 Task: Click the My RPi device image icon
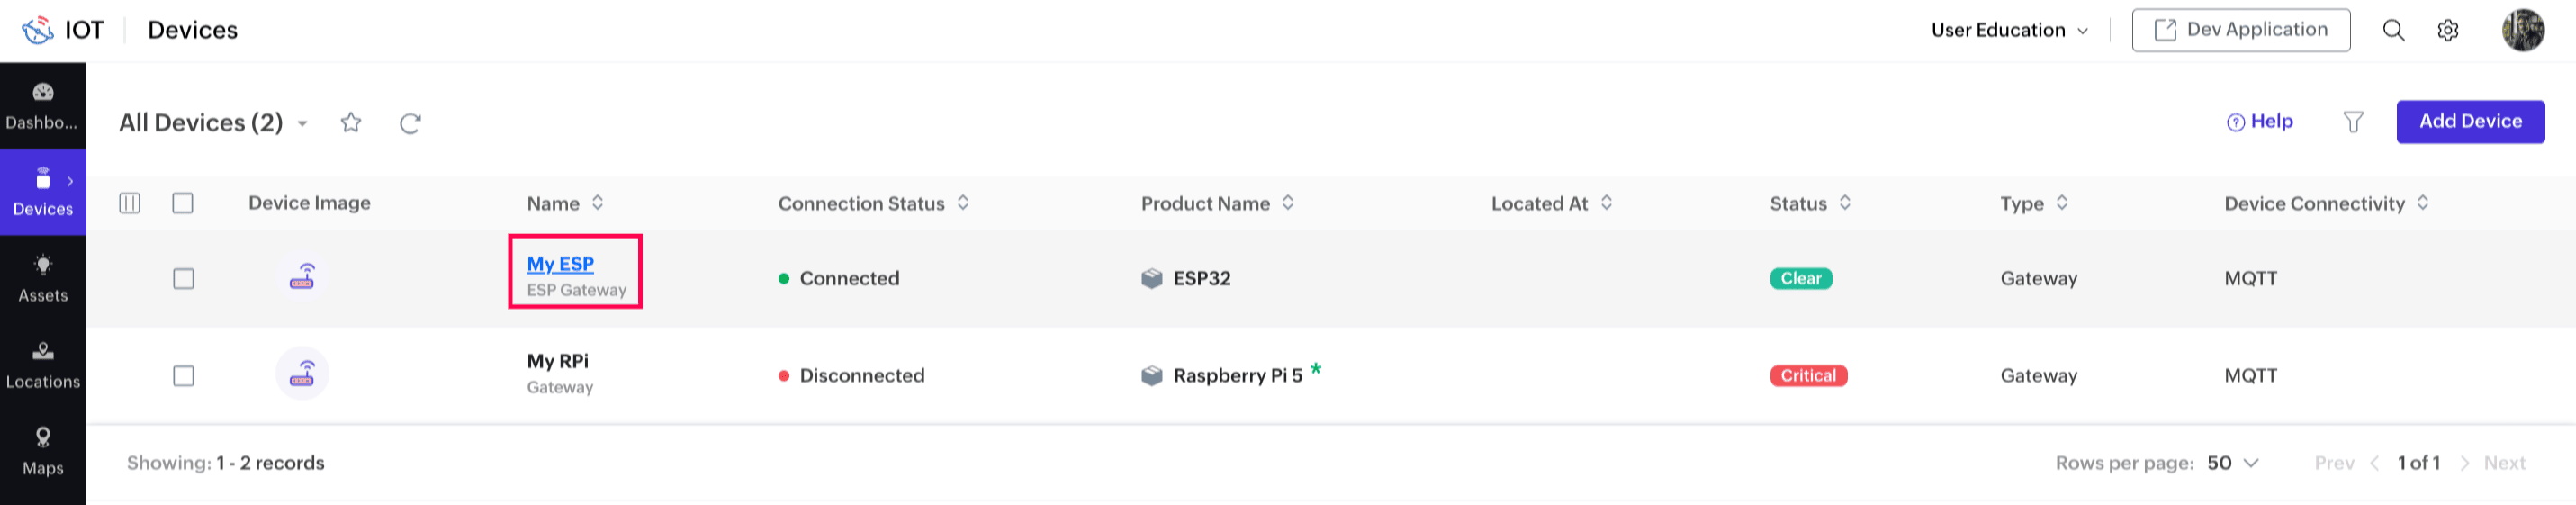302,374
